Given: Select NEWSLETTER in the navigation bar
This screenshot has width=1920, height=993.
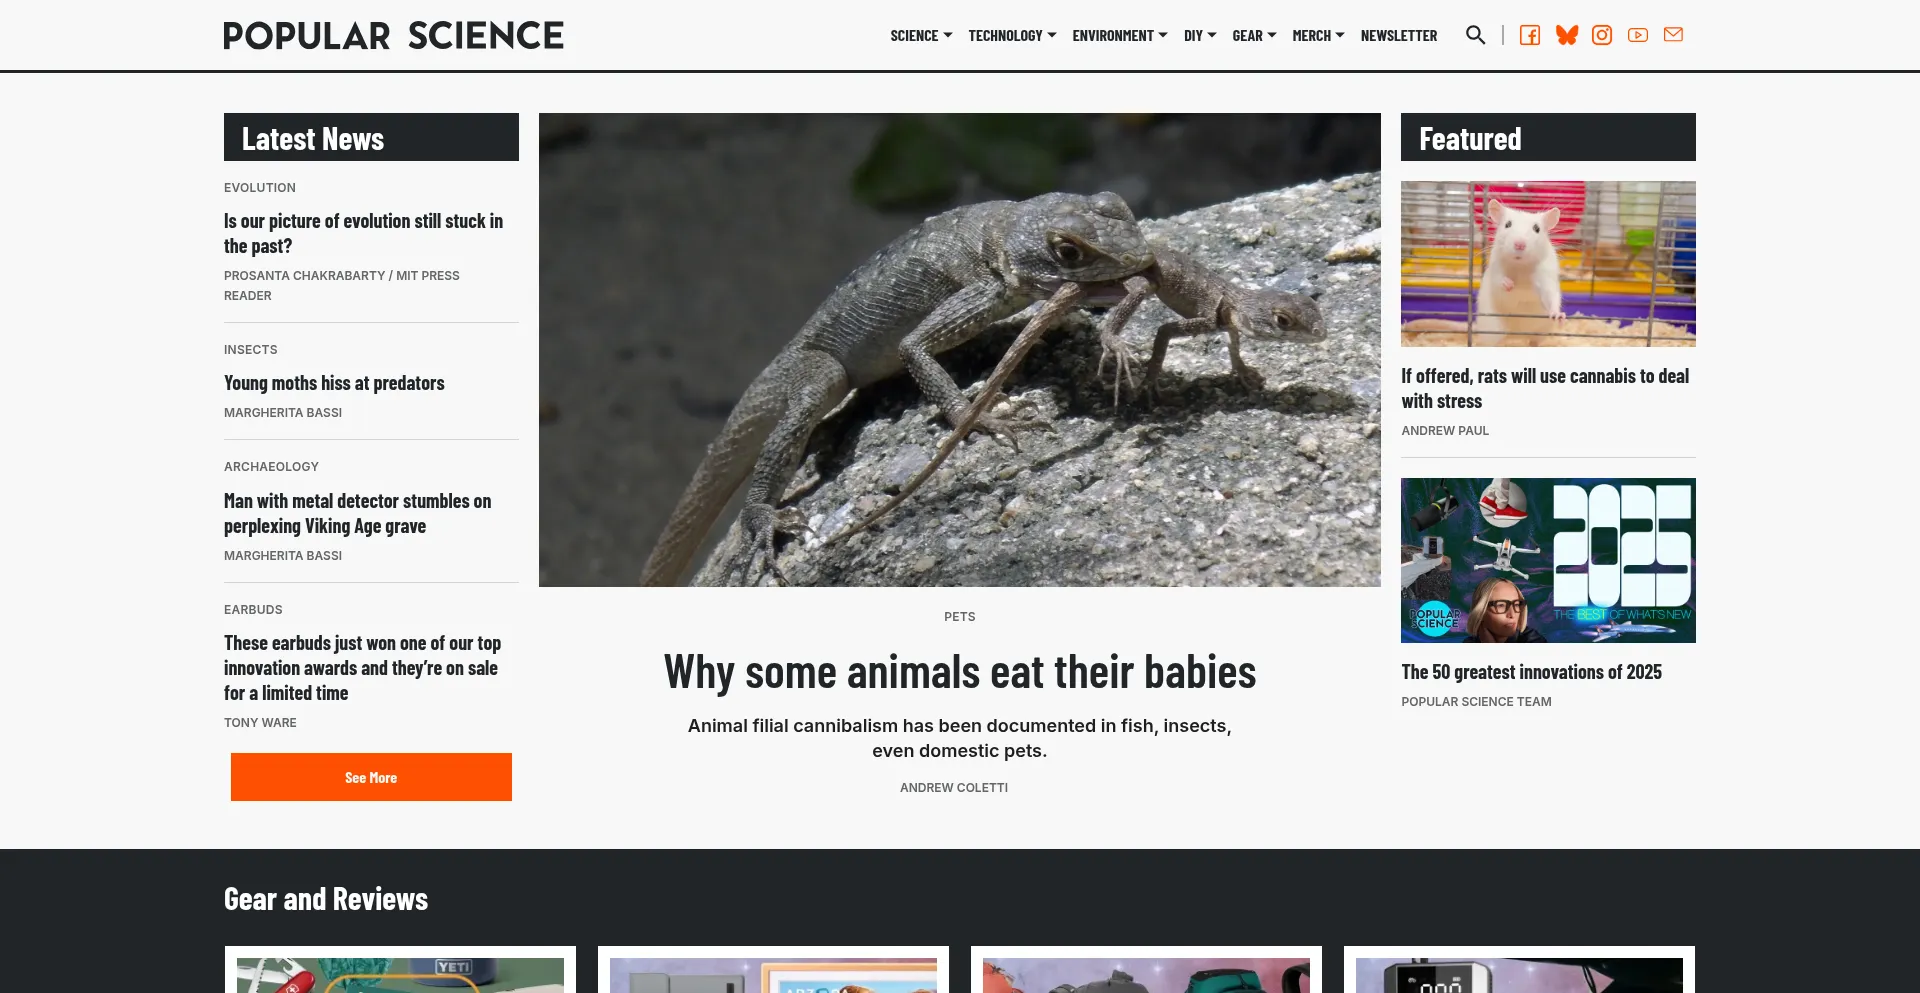Looking at the screenshot, I should [x=1398, y=35].
